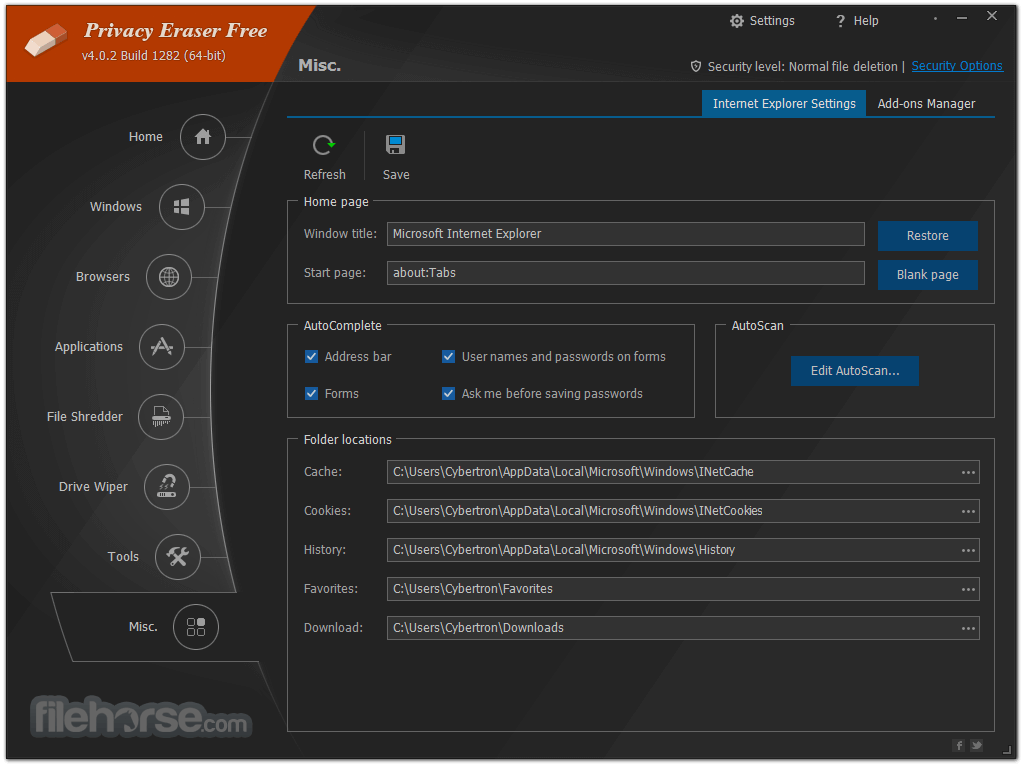The width and height of the screenshot is (1024, 768).
Task: Click the Start page input field
Action: point(625,273)
